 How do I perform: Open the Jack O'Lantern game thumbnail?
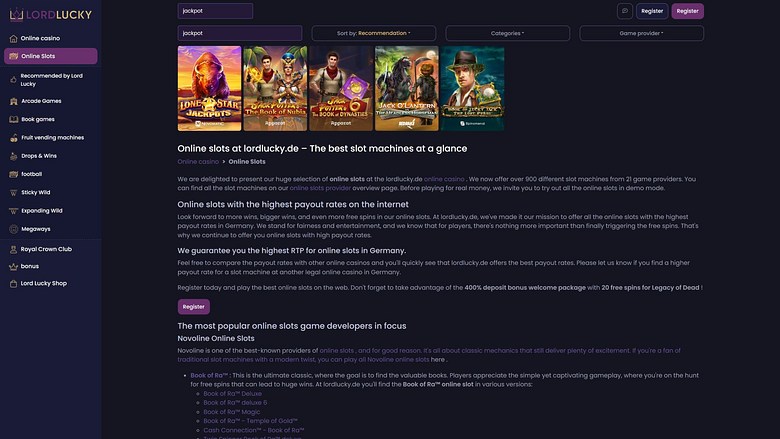(x=406, y=88)
